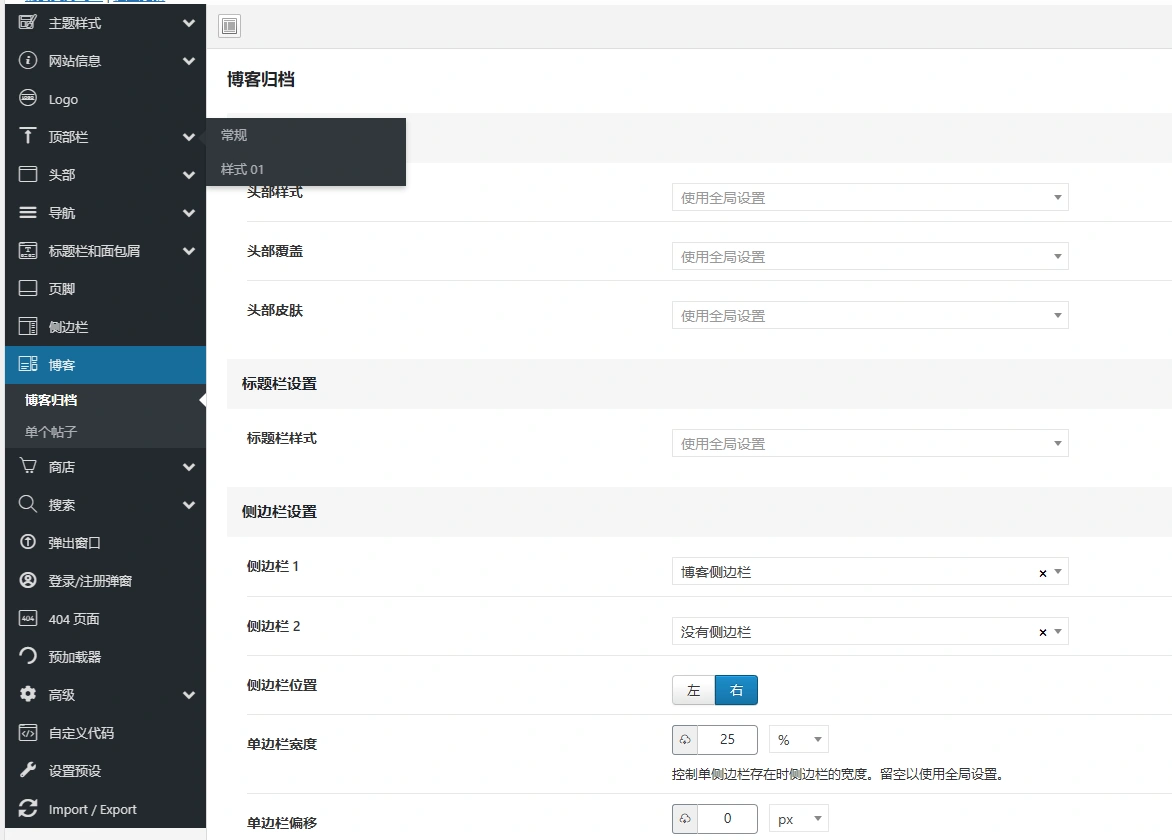The width and height of the screenshot is (1172, 840).
Task: Open the 商店 (Shop) settings
Action: [64, 466]
